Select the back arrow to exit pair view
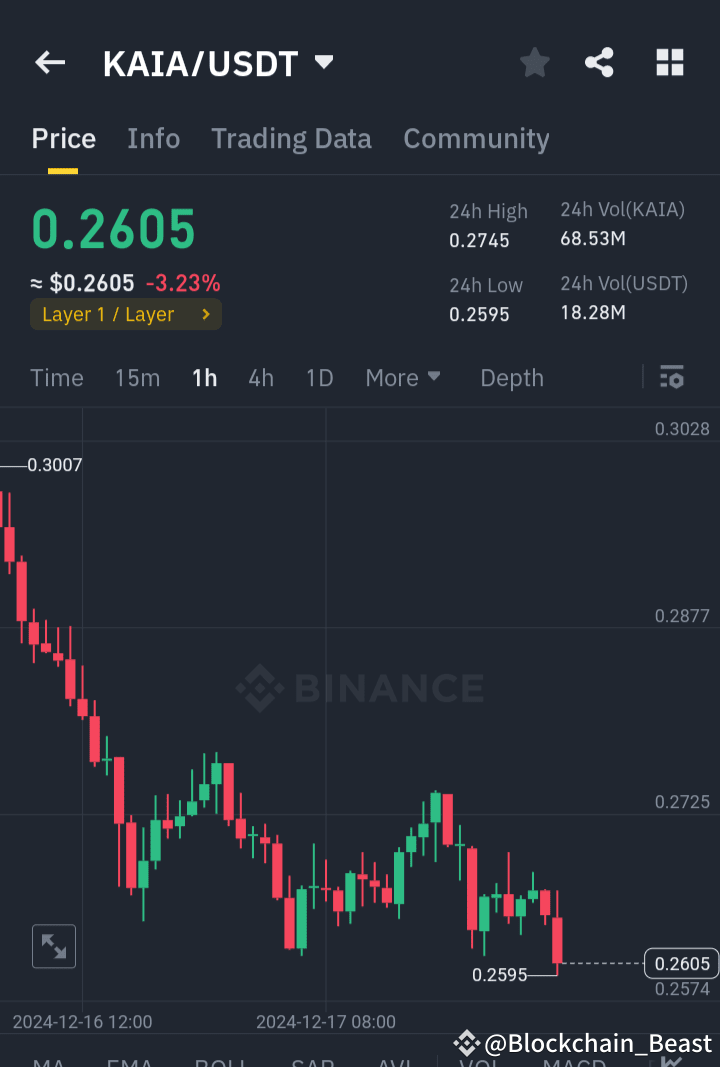 pos(49,62)
